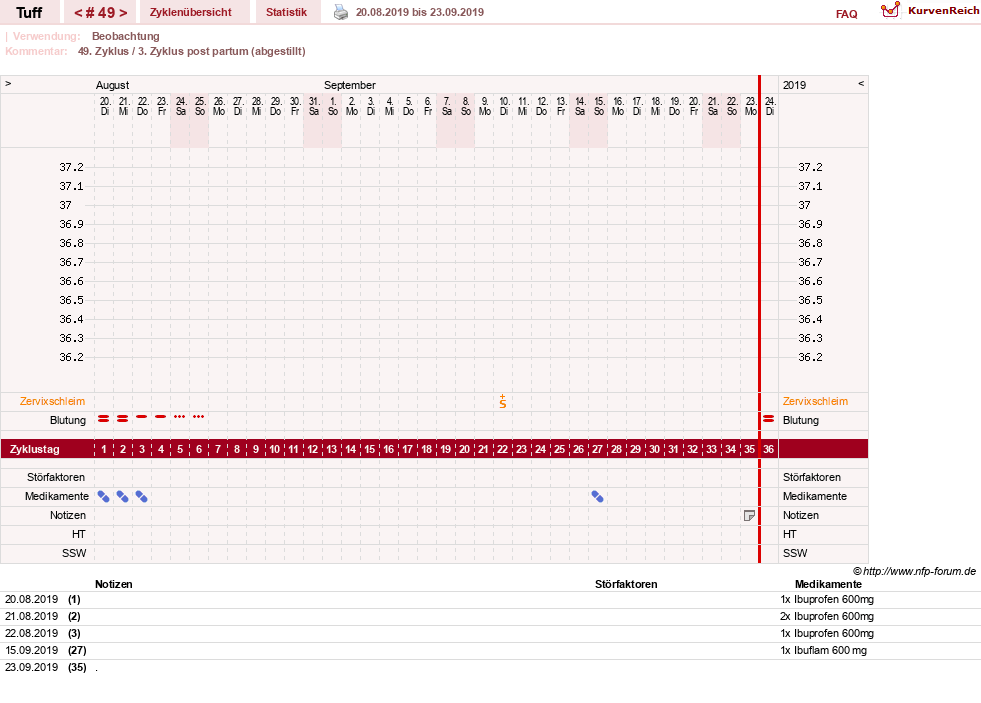Screen dimensions: 981x703
Task: Open the note icon on cycle day 35
Action: point(749,515)
